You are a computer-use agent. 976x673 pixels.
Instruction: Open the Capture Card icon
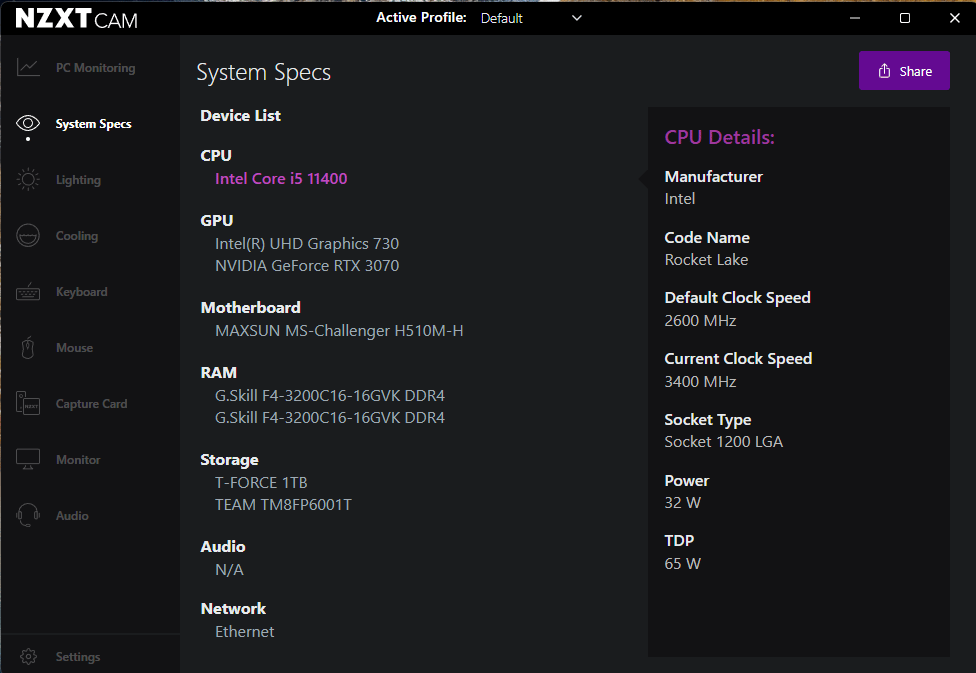coord(28,403)
